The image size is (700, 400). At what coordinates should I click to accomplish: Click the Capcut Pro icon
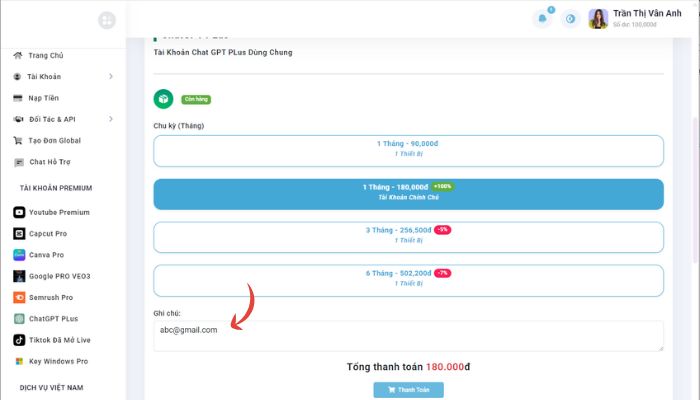19,233
